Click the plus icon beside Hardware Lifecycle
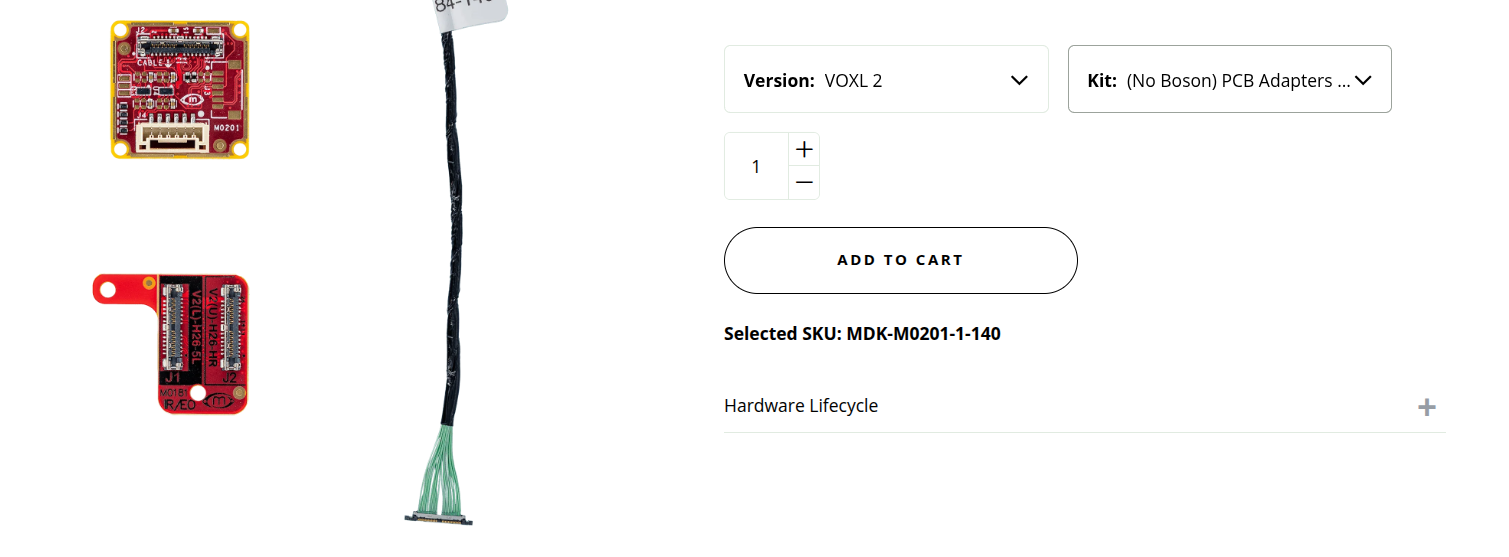The width and height of the screenshot is (1509, 557). pyautogui.click(x=1427, y=407)
